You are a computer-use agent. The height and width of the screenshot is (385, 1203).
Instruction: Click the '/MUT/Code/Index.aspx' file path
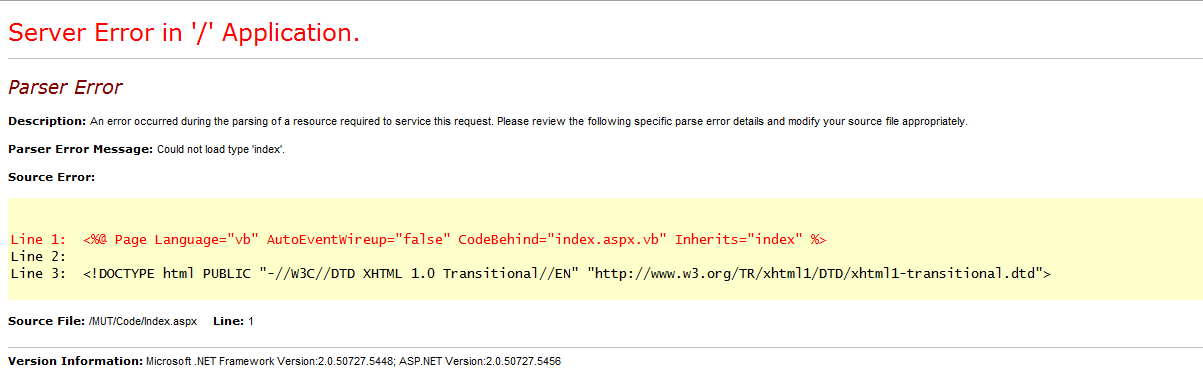[x=143, y=321]
